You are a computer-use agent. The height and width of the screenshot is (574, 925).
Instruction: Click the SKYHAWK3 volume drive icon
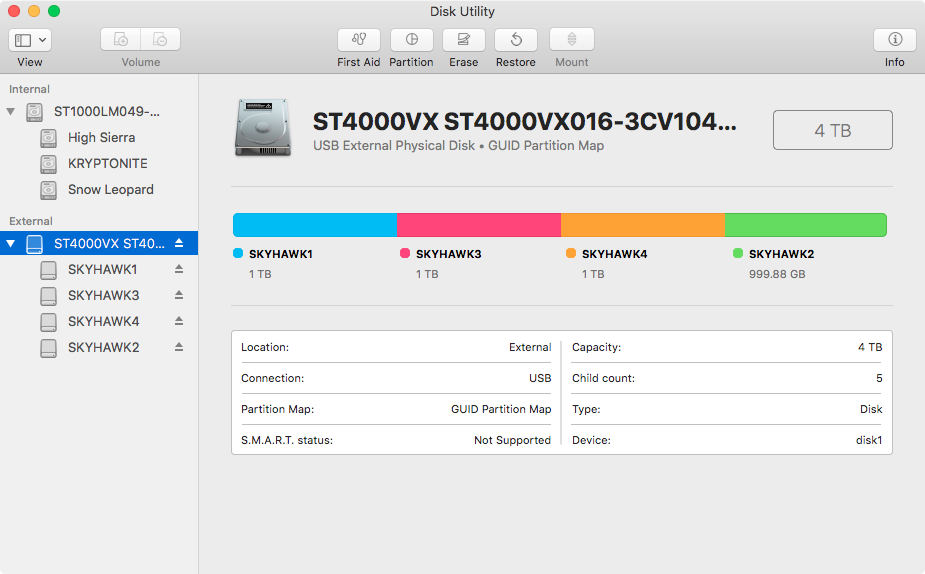click(x=48, y=296)
